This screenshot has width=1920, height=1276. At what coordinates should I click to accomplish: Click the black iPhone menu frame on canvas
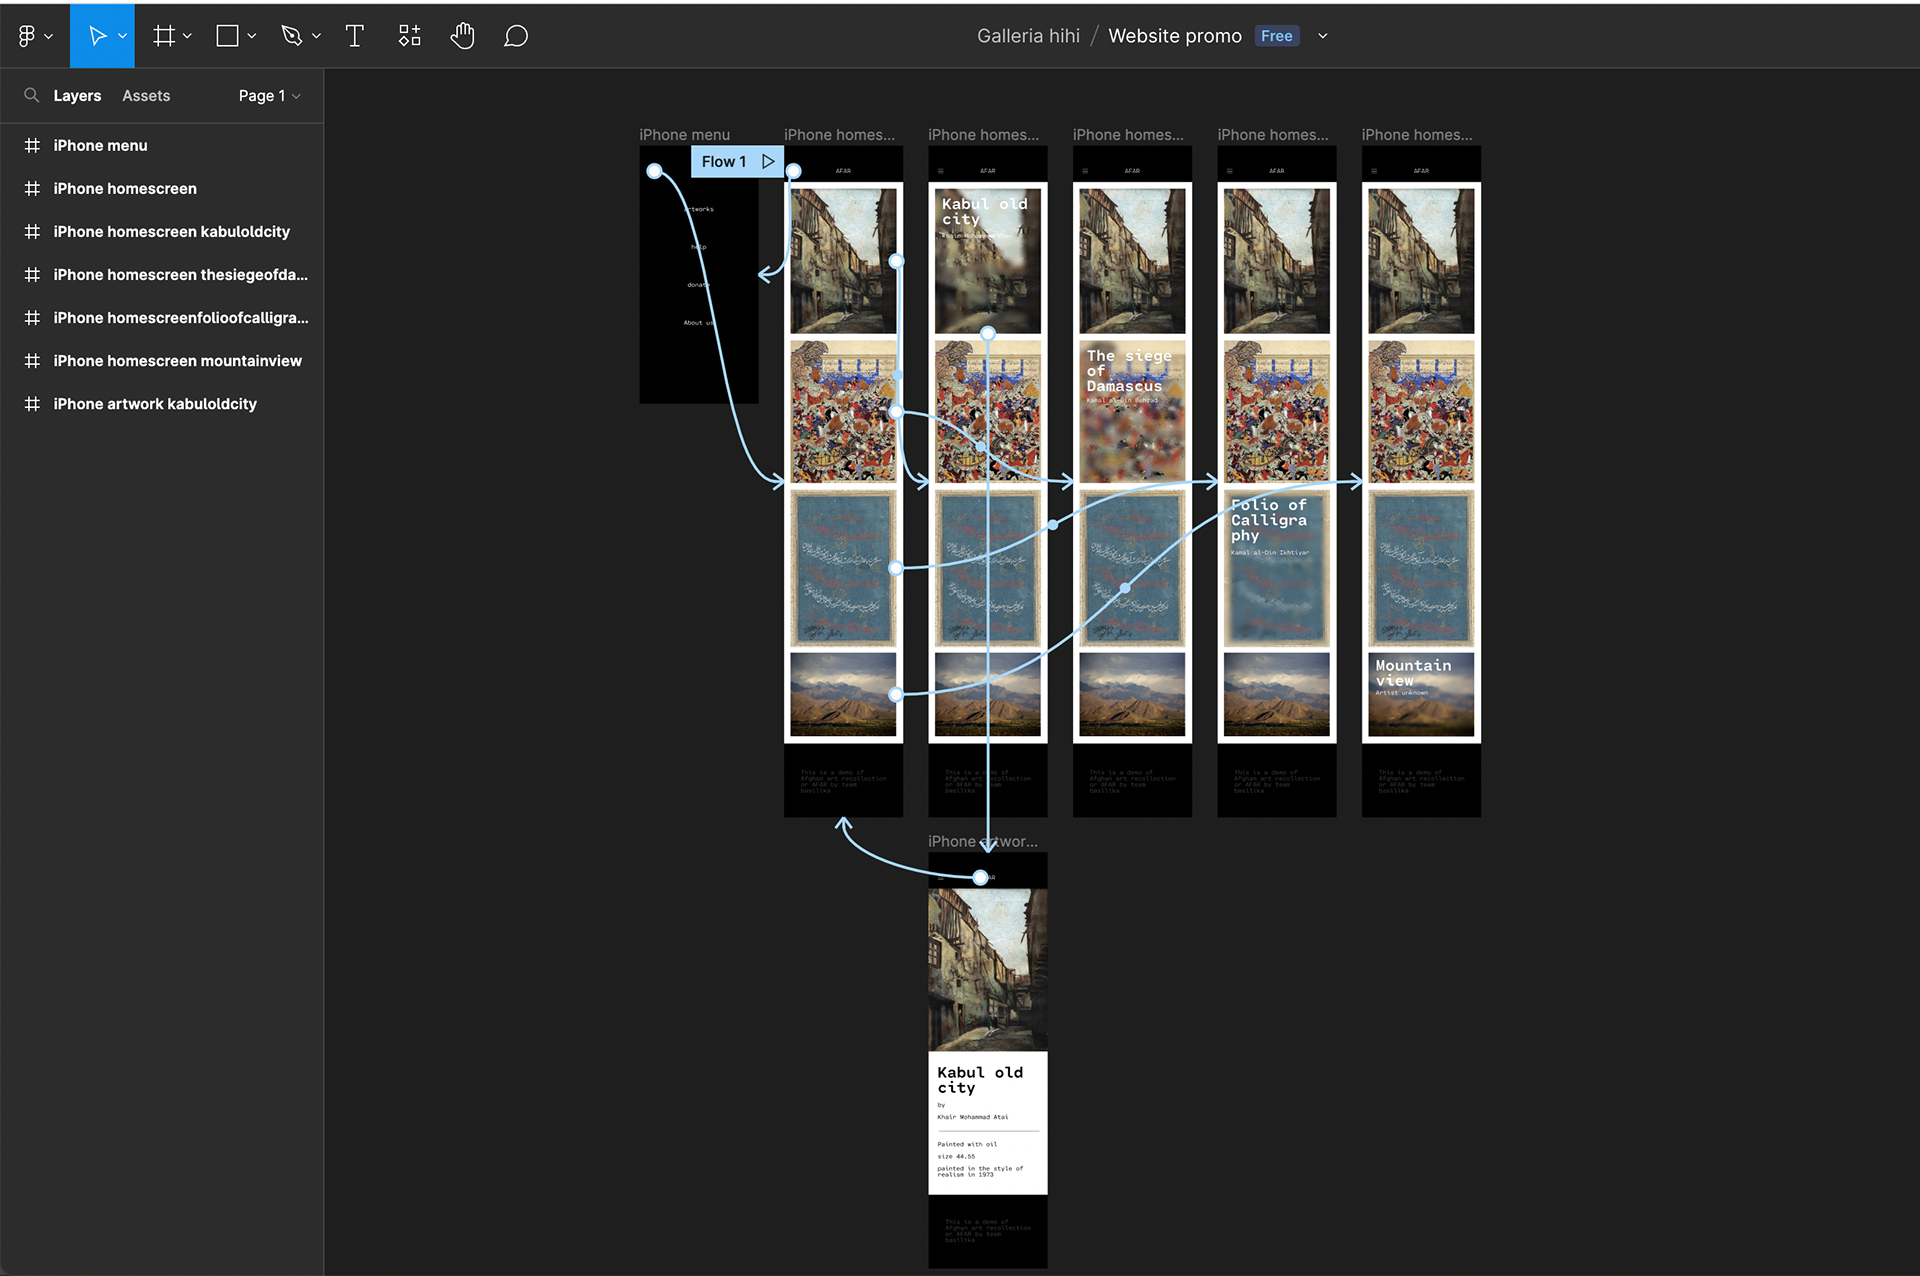tap(699, 275)
